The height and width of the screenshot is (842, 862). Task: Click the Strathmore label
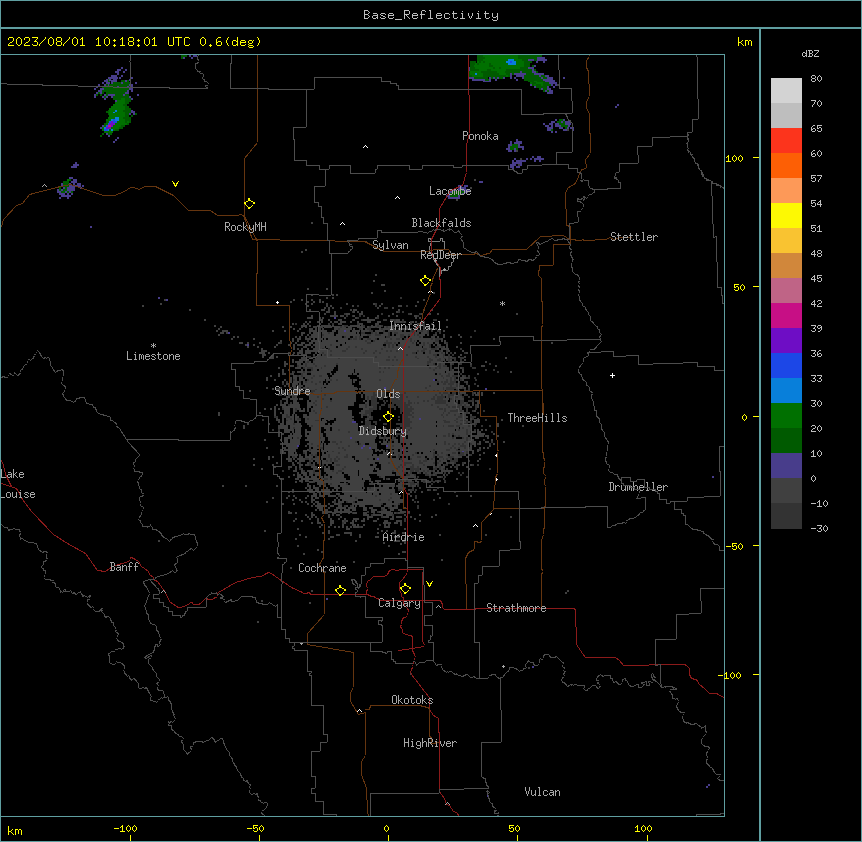[516, 608]
